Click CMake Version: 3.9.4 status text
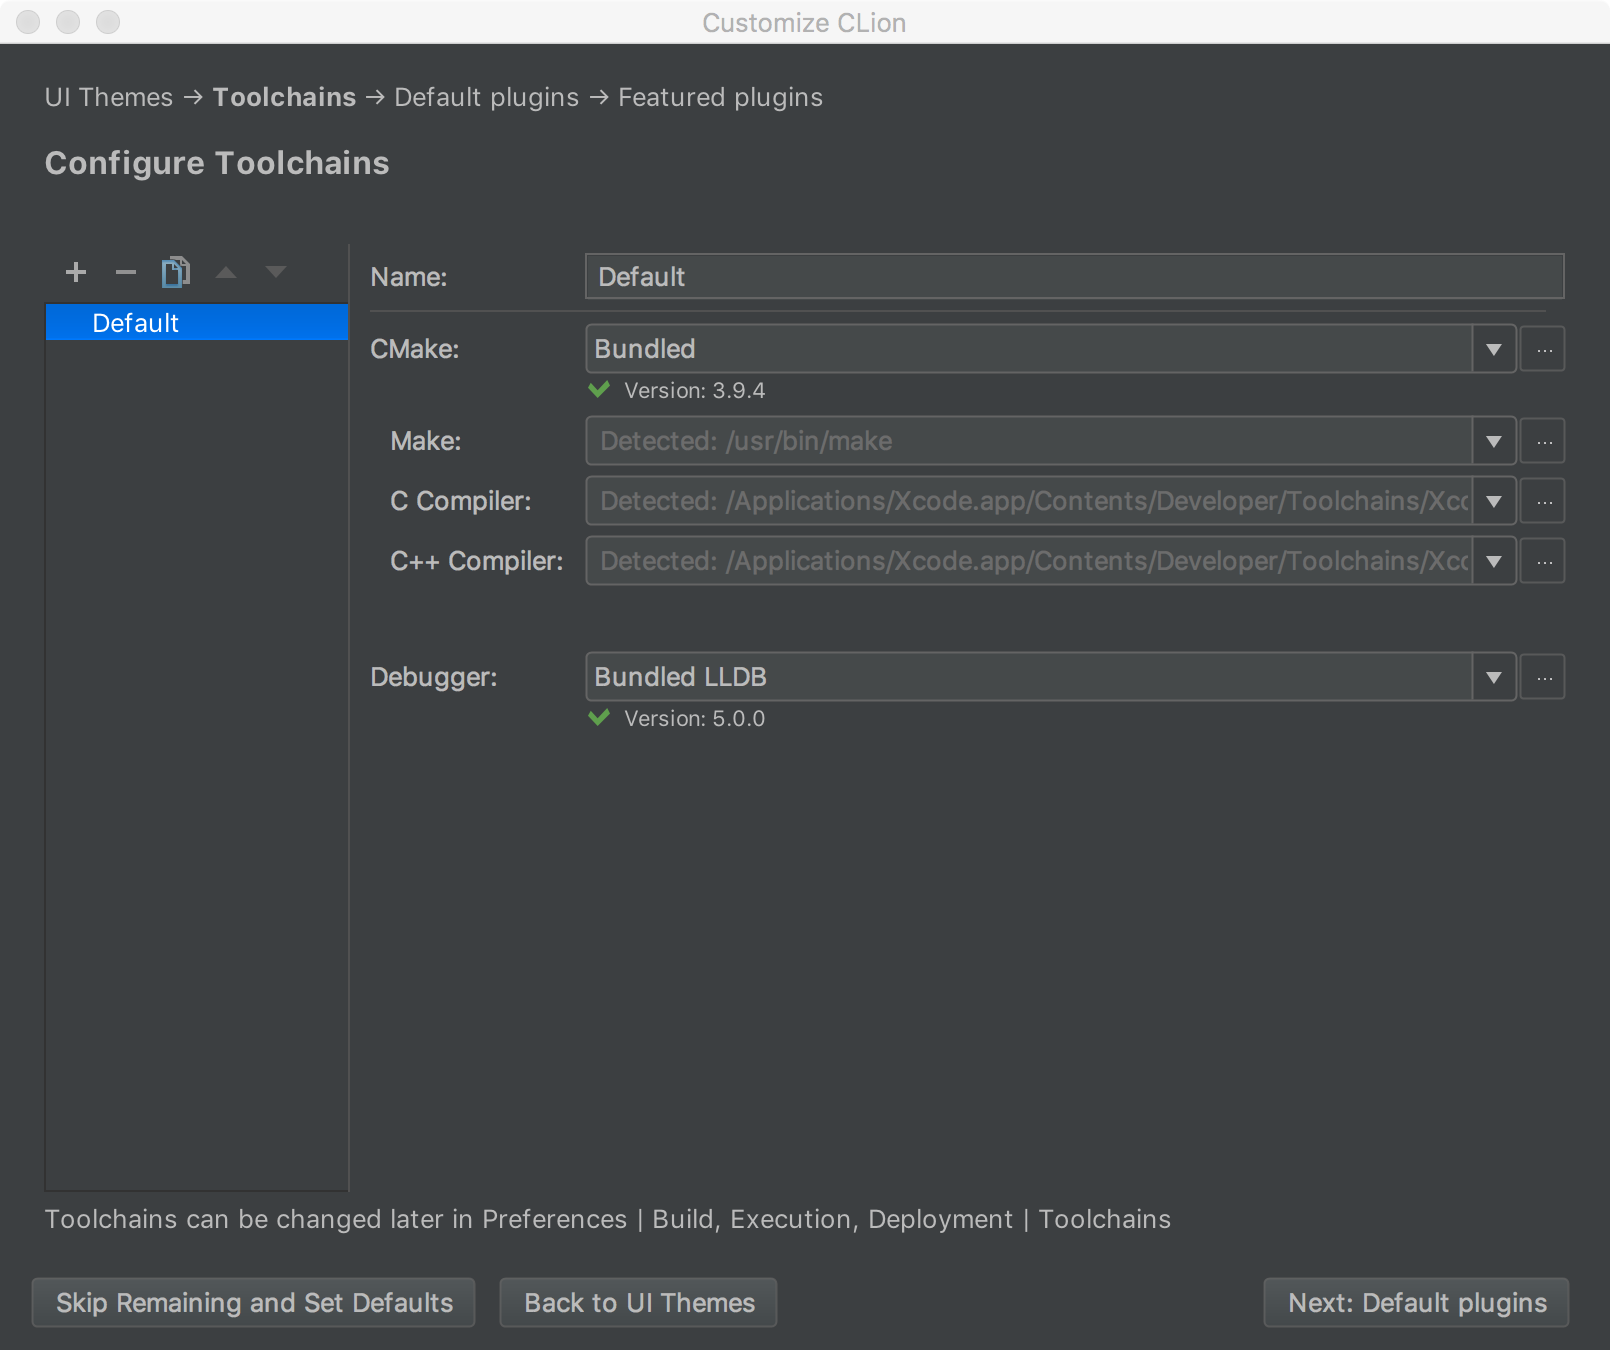The image size is (1610, 1350). 695,390
